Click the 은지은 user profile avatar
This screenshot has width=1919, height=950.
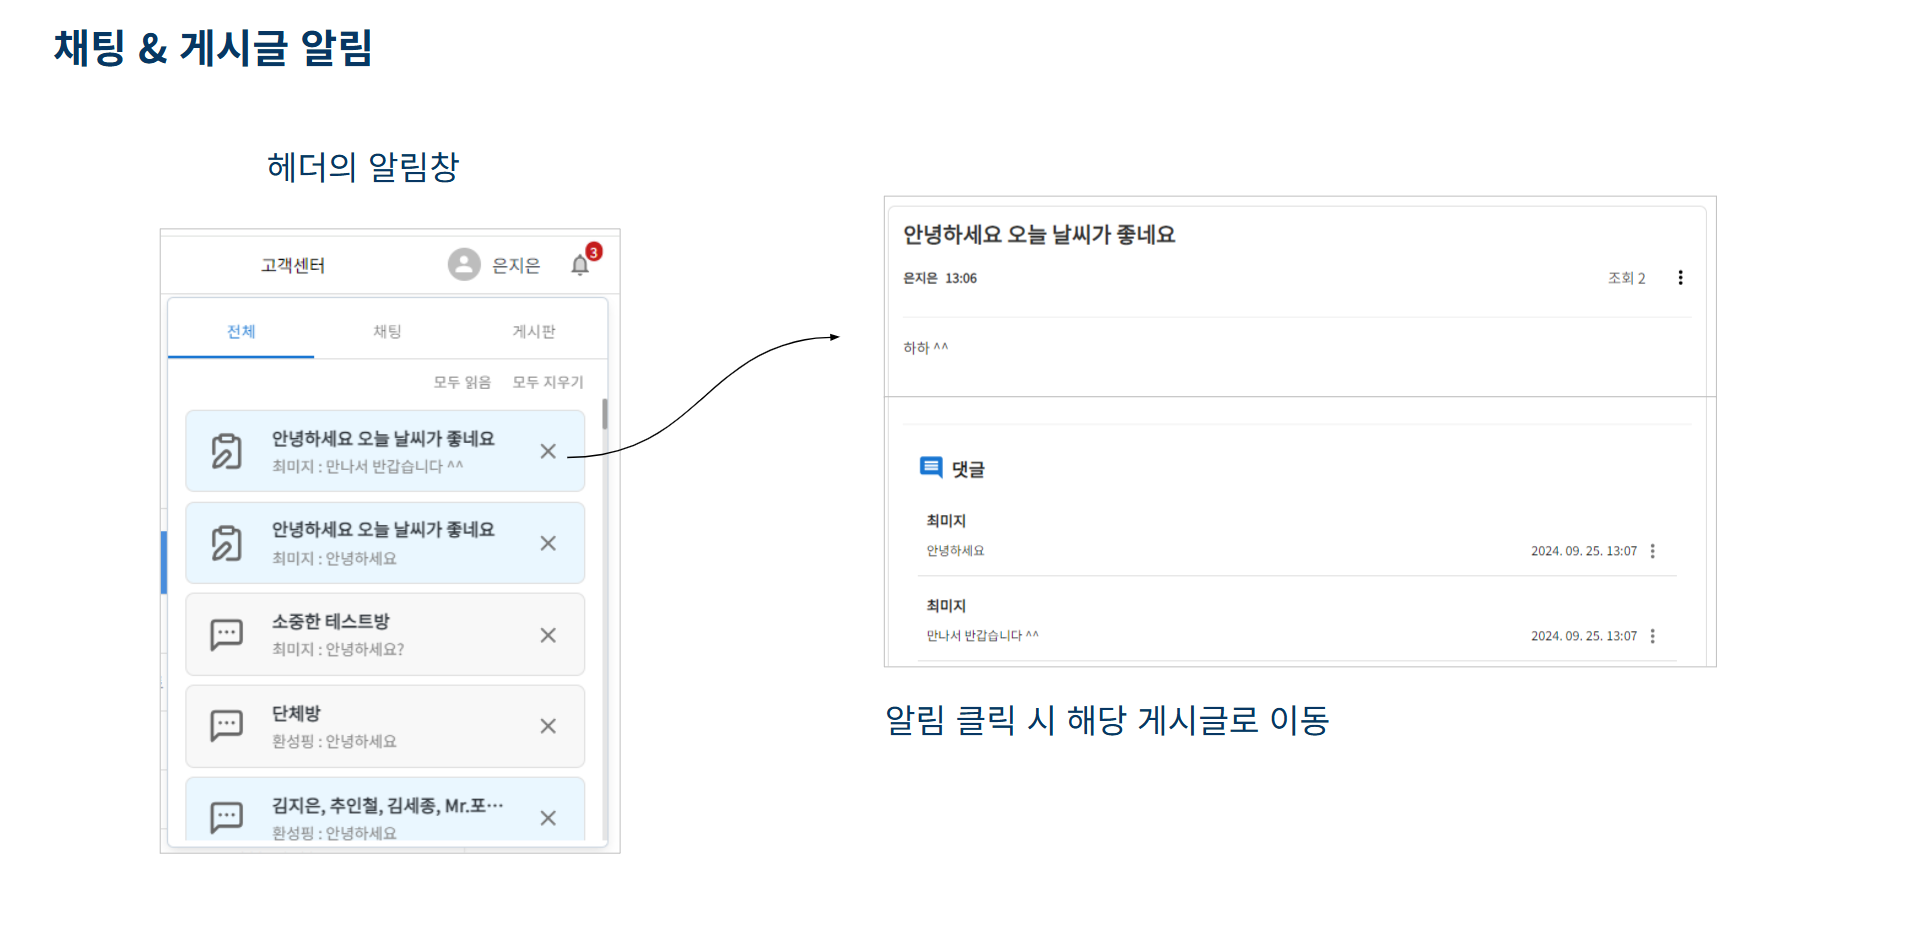click(464, 264)
